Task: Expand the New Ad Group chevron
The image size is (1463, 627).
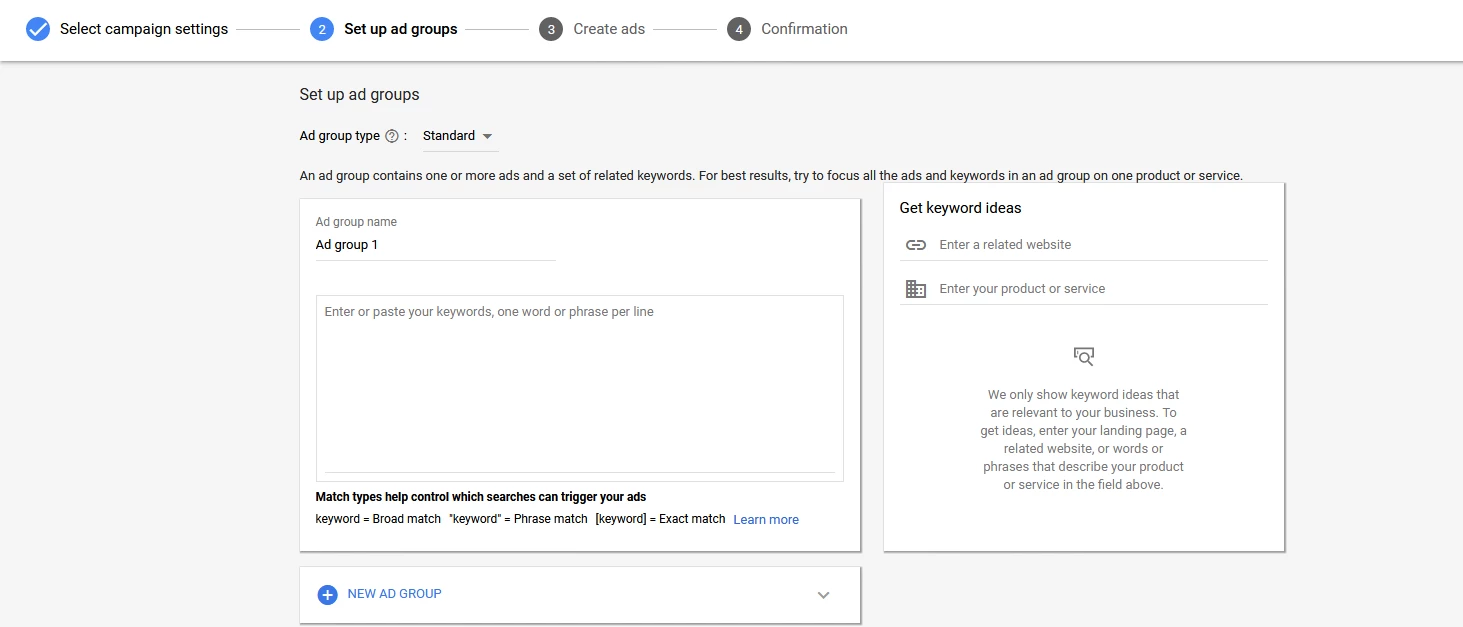Action: pyautogui.click(x=824, y=595)
